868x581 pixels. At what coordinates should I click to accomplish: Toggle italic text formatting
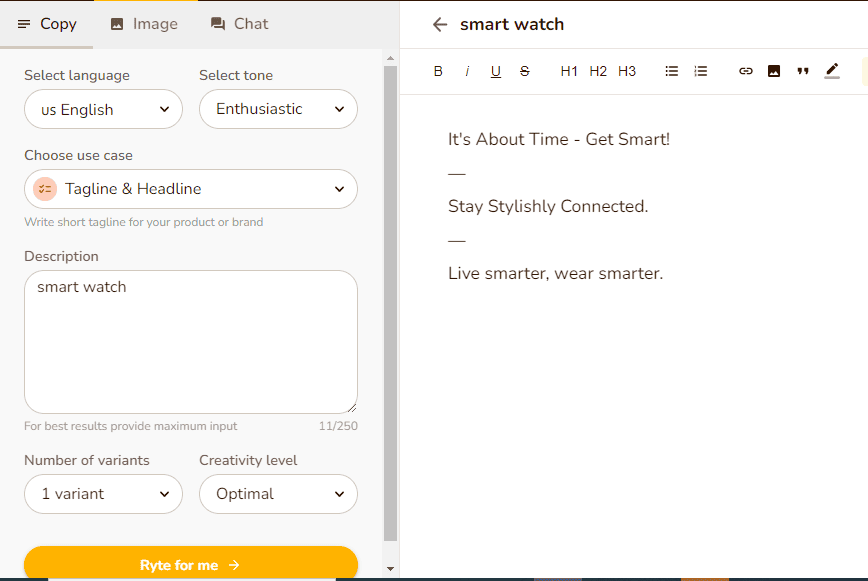click(x=467, y=71)
